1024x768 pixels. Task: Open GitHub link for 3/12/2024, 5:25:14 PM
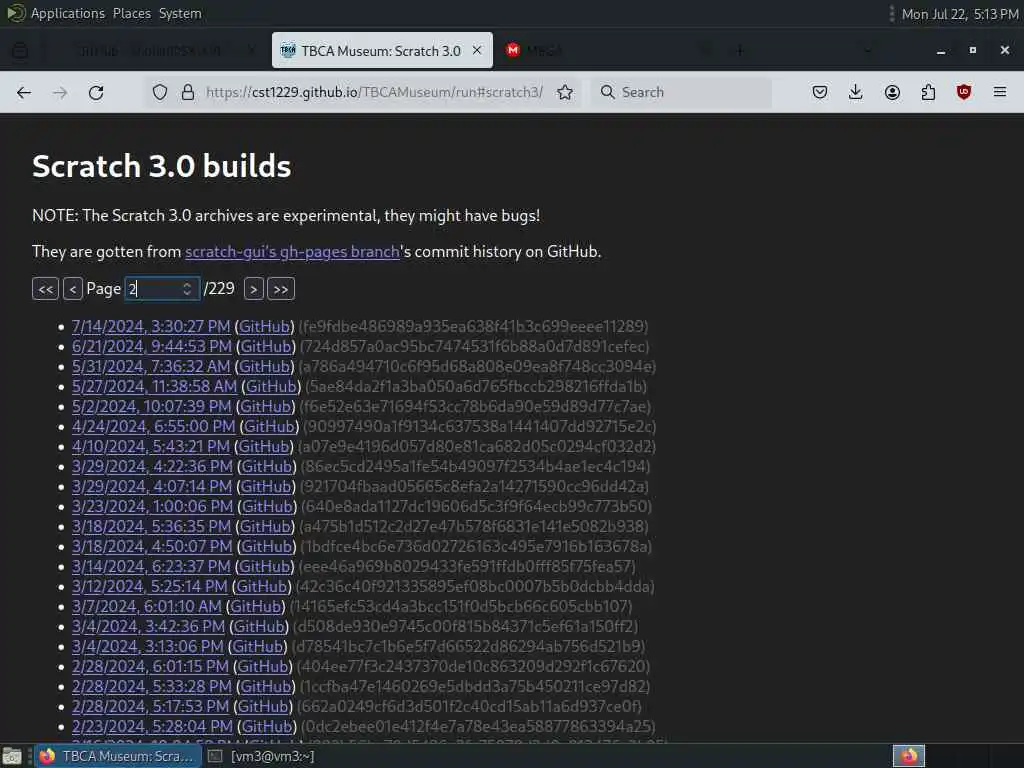point(262,586)
